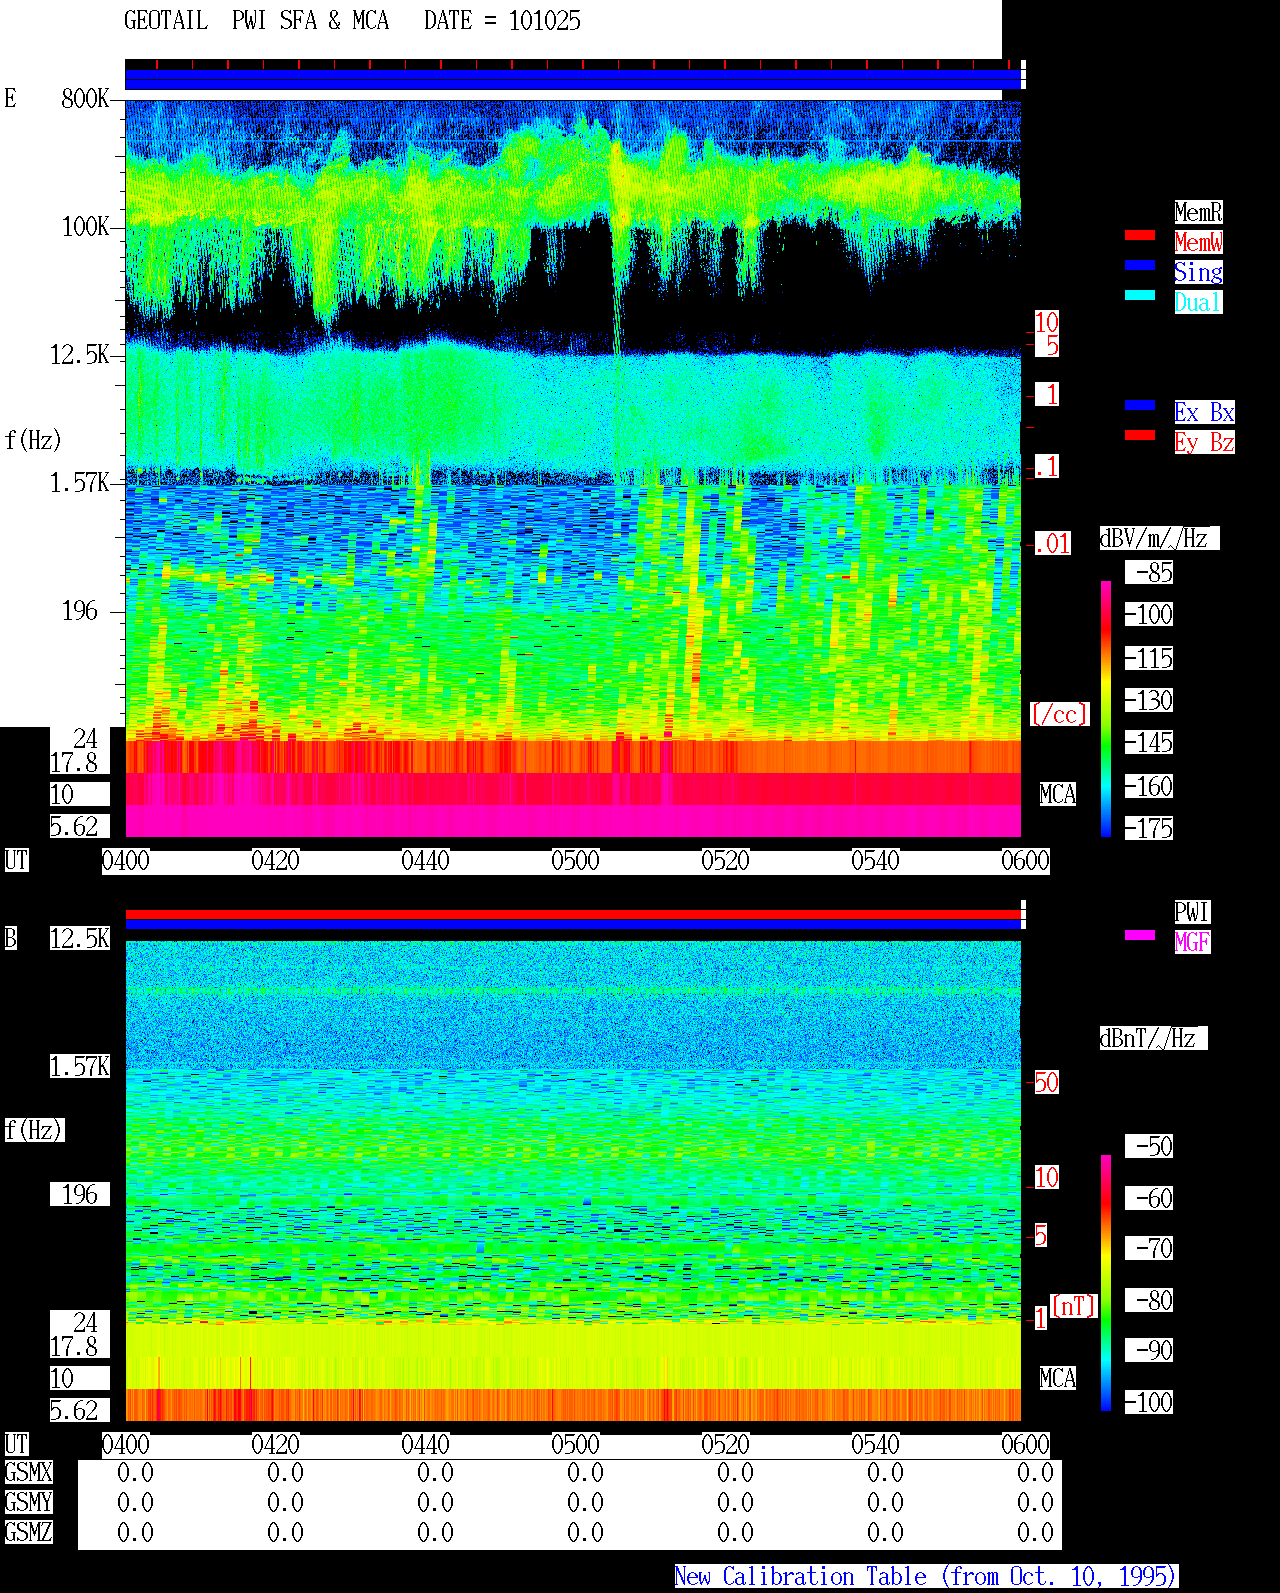Click the B panel letter label
Screen dimensions: 1280x1593
11,938
